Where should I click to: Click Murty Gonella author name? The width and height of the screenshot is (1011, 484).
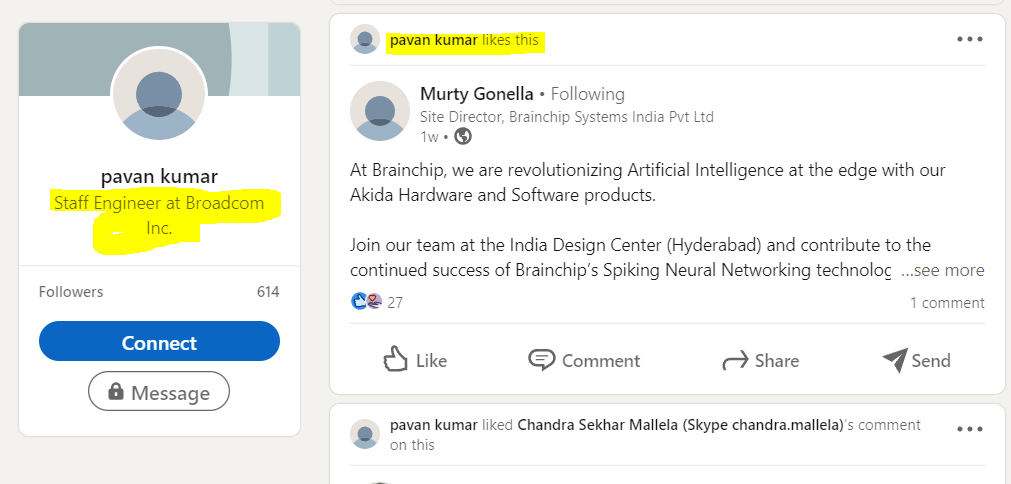tap(476, 94)
